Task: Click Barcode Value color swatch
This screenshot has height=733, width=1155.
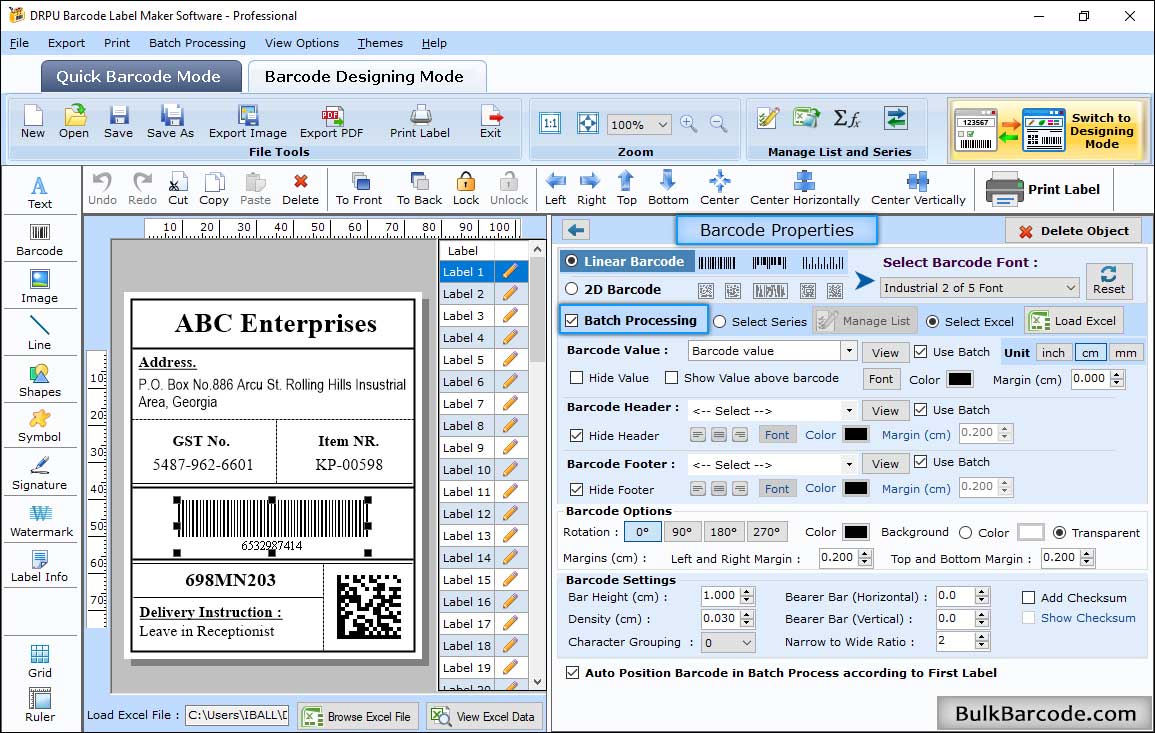Action: tap(959, 379)
